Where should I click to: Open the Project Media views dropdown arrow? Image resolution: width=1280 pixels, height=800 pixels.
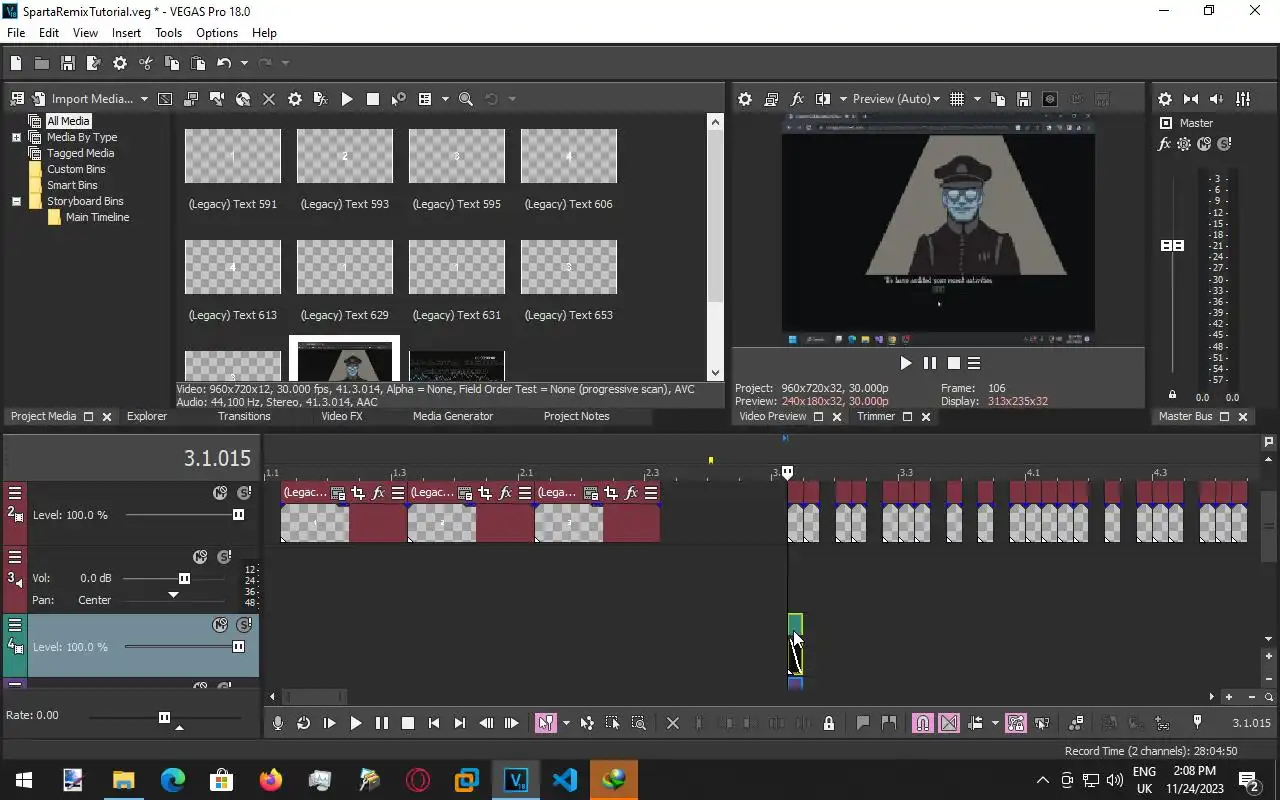[x=445, y=99]
